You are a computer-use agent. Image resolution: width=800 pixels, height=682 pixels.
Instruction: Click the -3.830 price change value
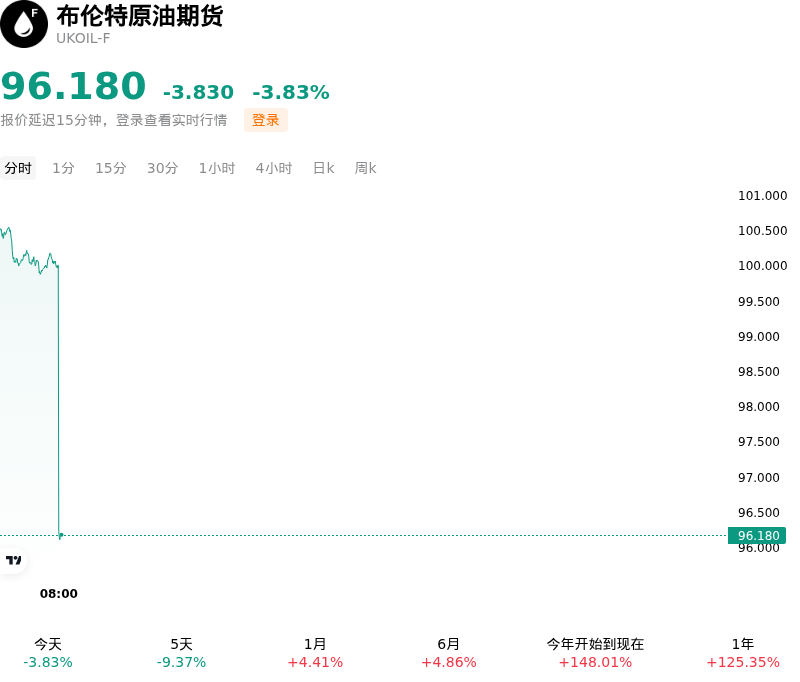click(198, 92)
